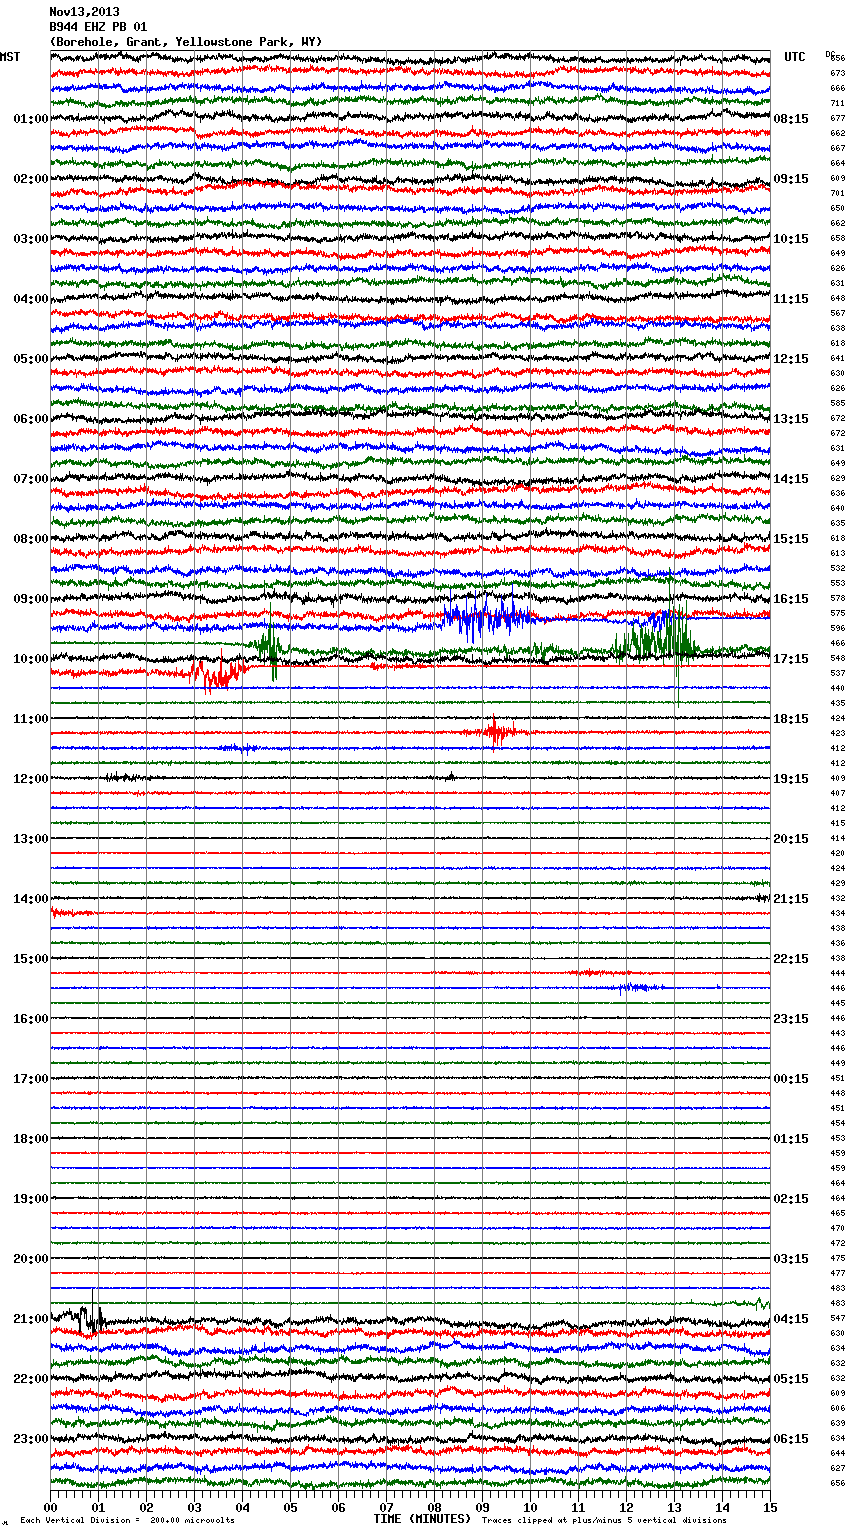The width and height of the screenshot is (850, 1534).
Task: Select the 23:00 MST time label
Action: pyautogui.click(x=31, y=1439)
